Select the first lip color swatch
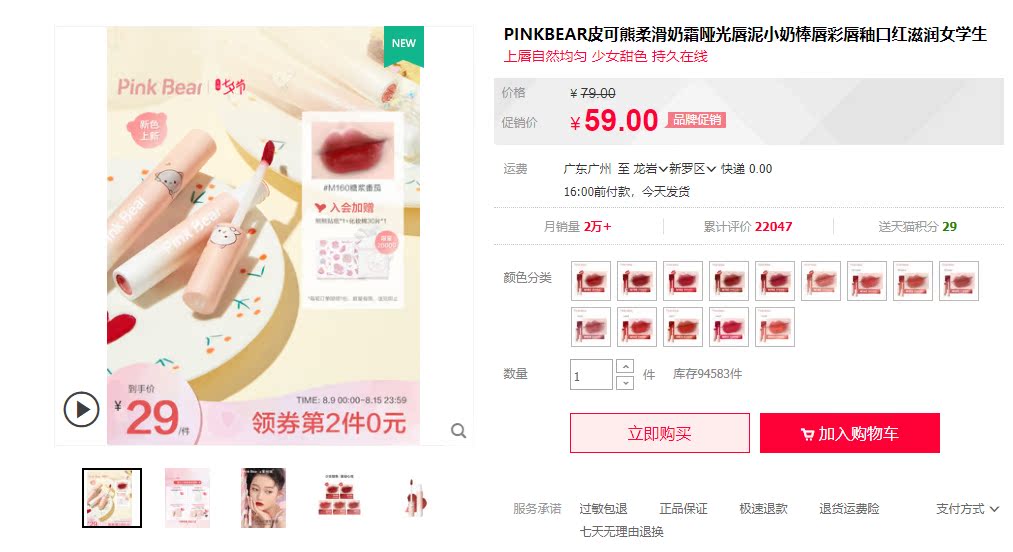Viewport: 1013px width, 552px height. click(590, 281)
